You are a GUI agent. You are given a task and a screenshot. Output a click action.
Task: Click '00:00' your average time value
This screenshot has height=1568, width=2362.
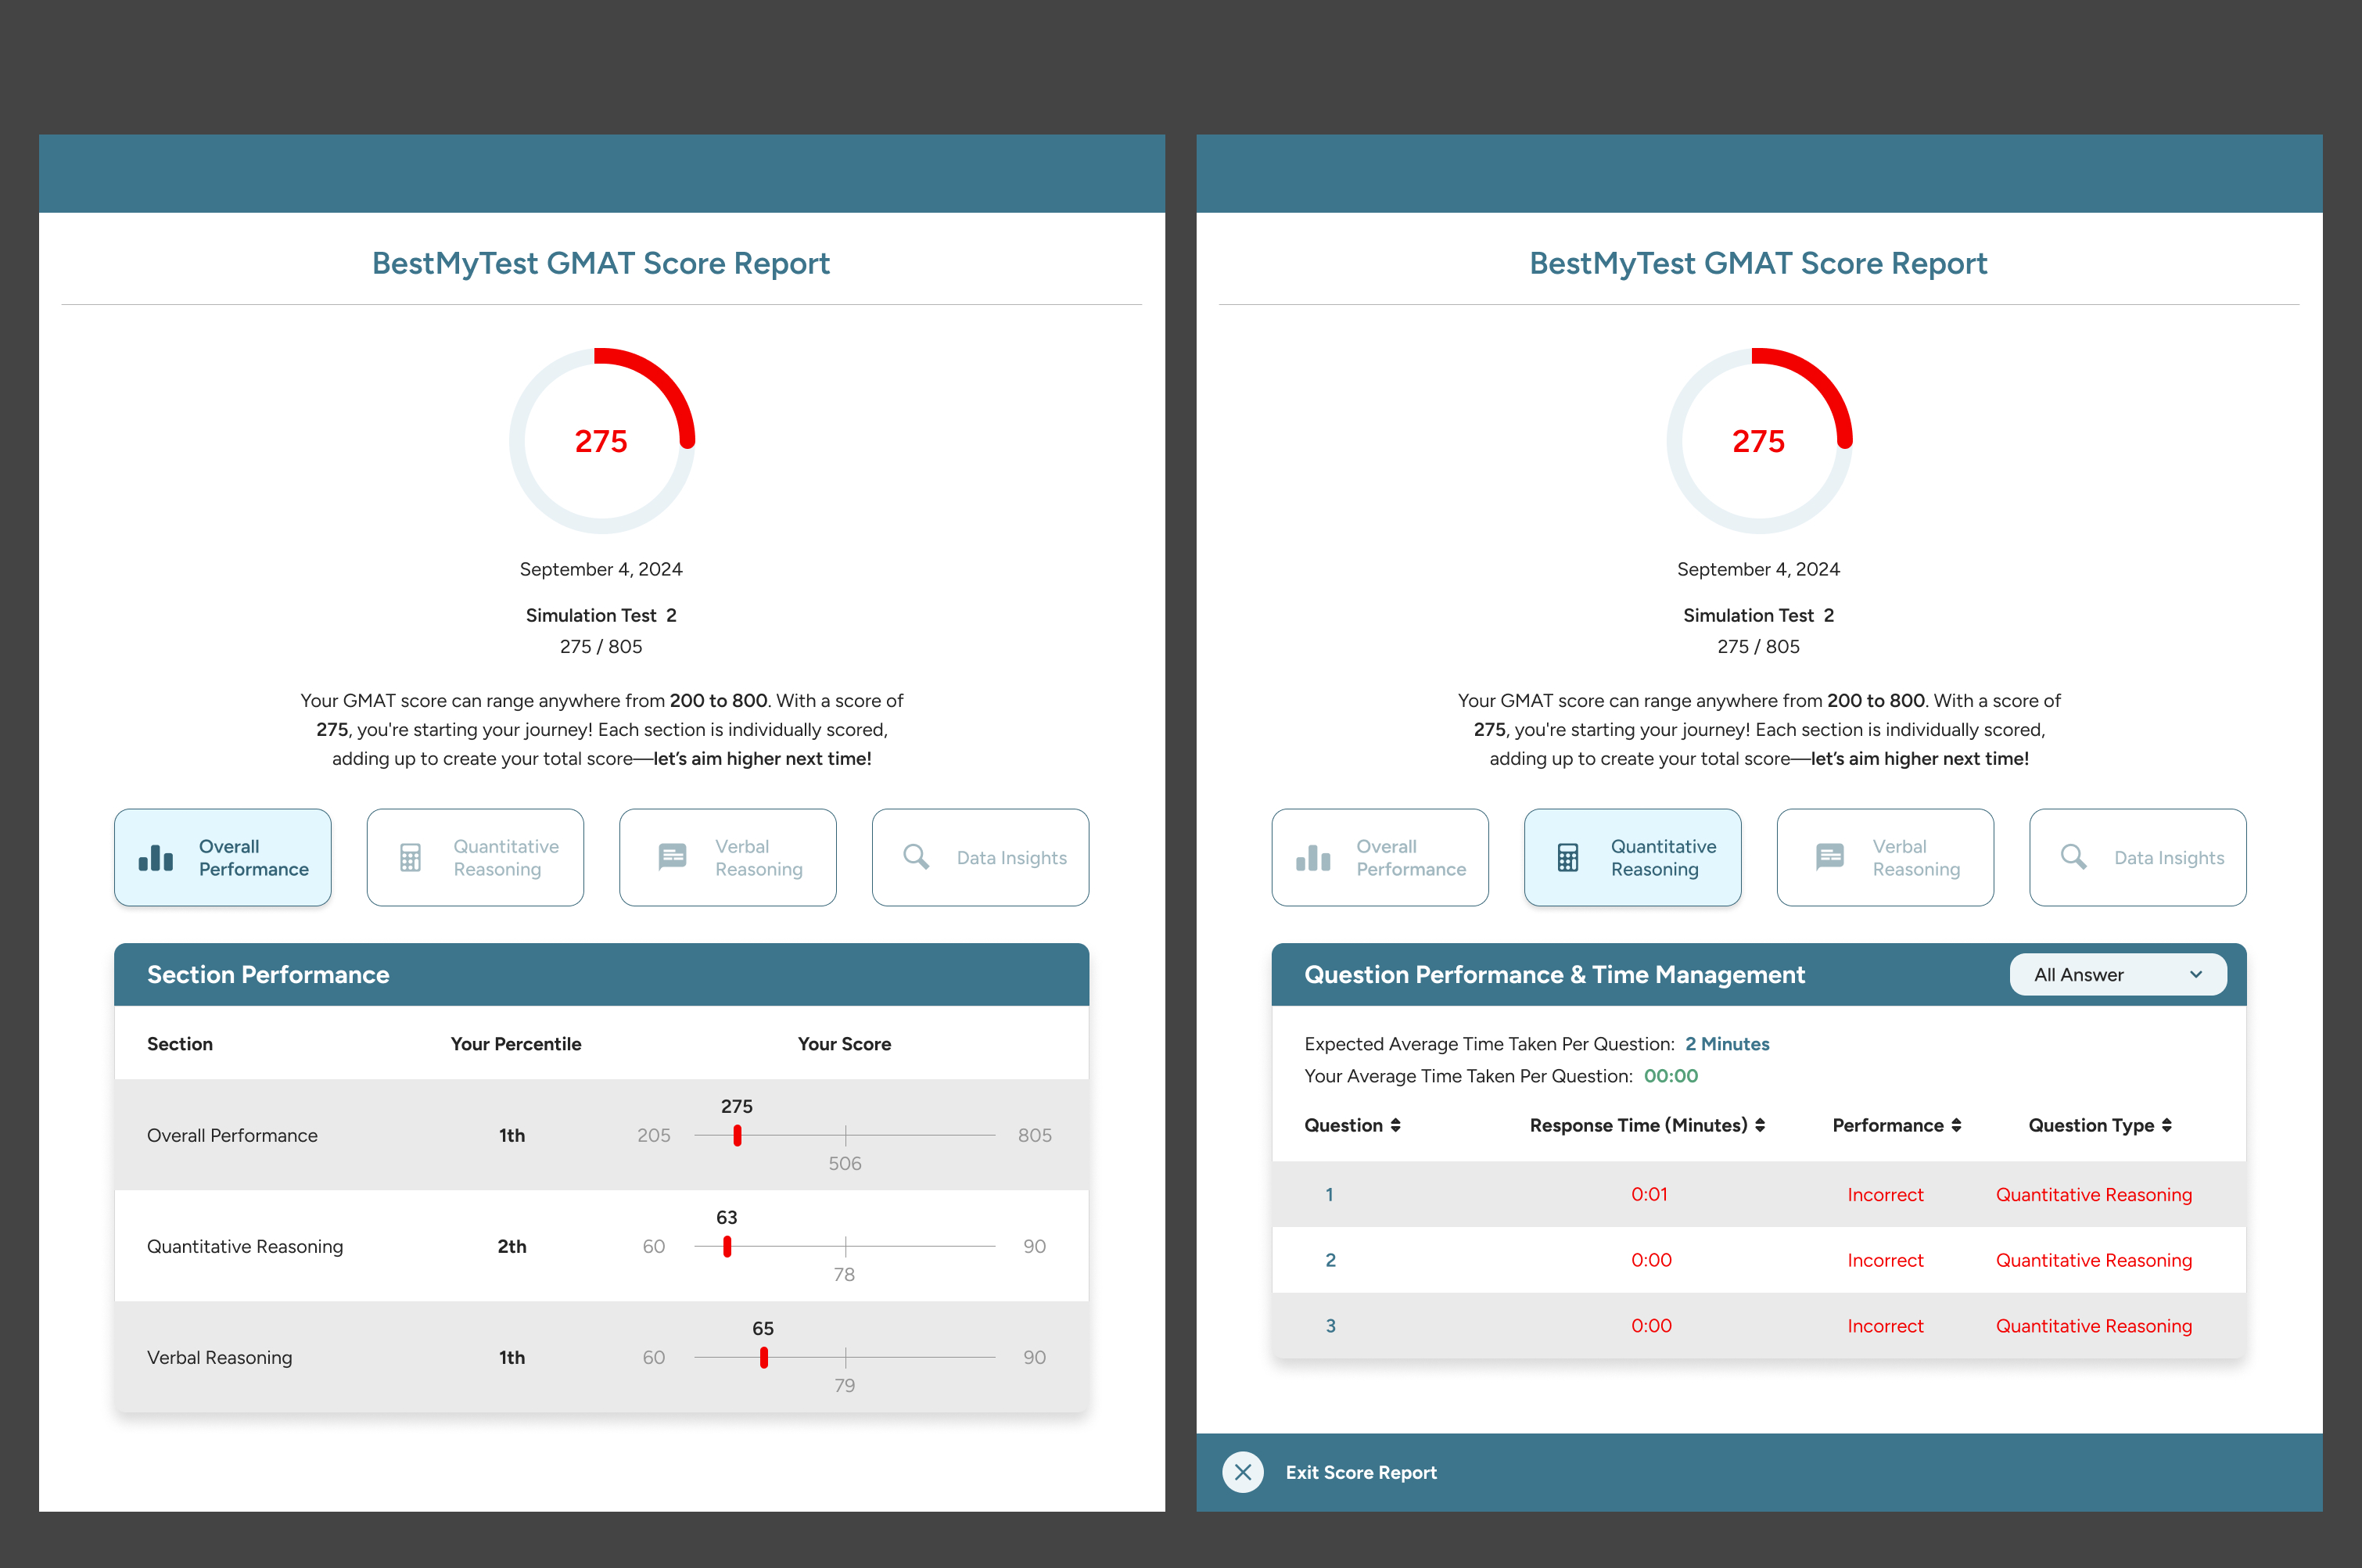click(x=1671, y=1076)
